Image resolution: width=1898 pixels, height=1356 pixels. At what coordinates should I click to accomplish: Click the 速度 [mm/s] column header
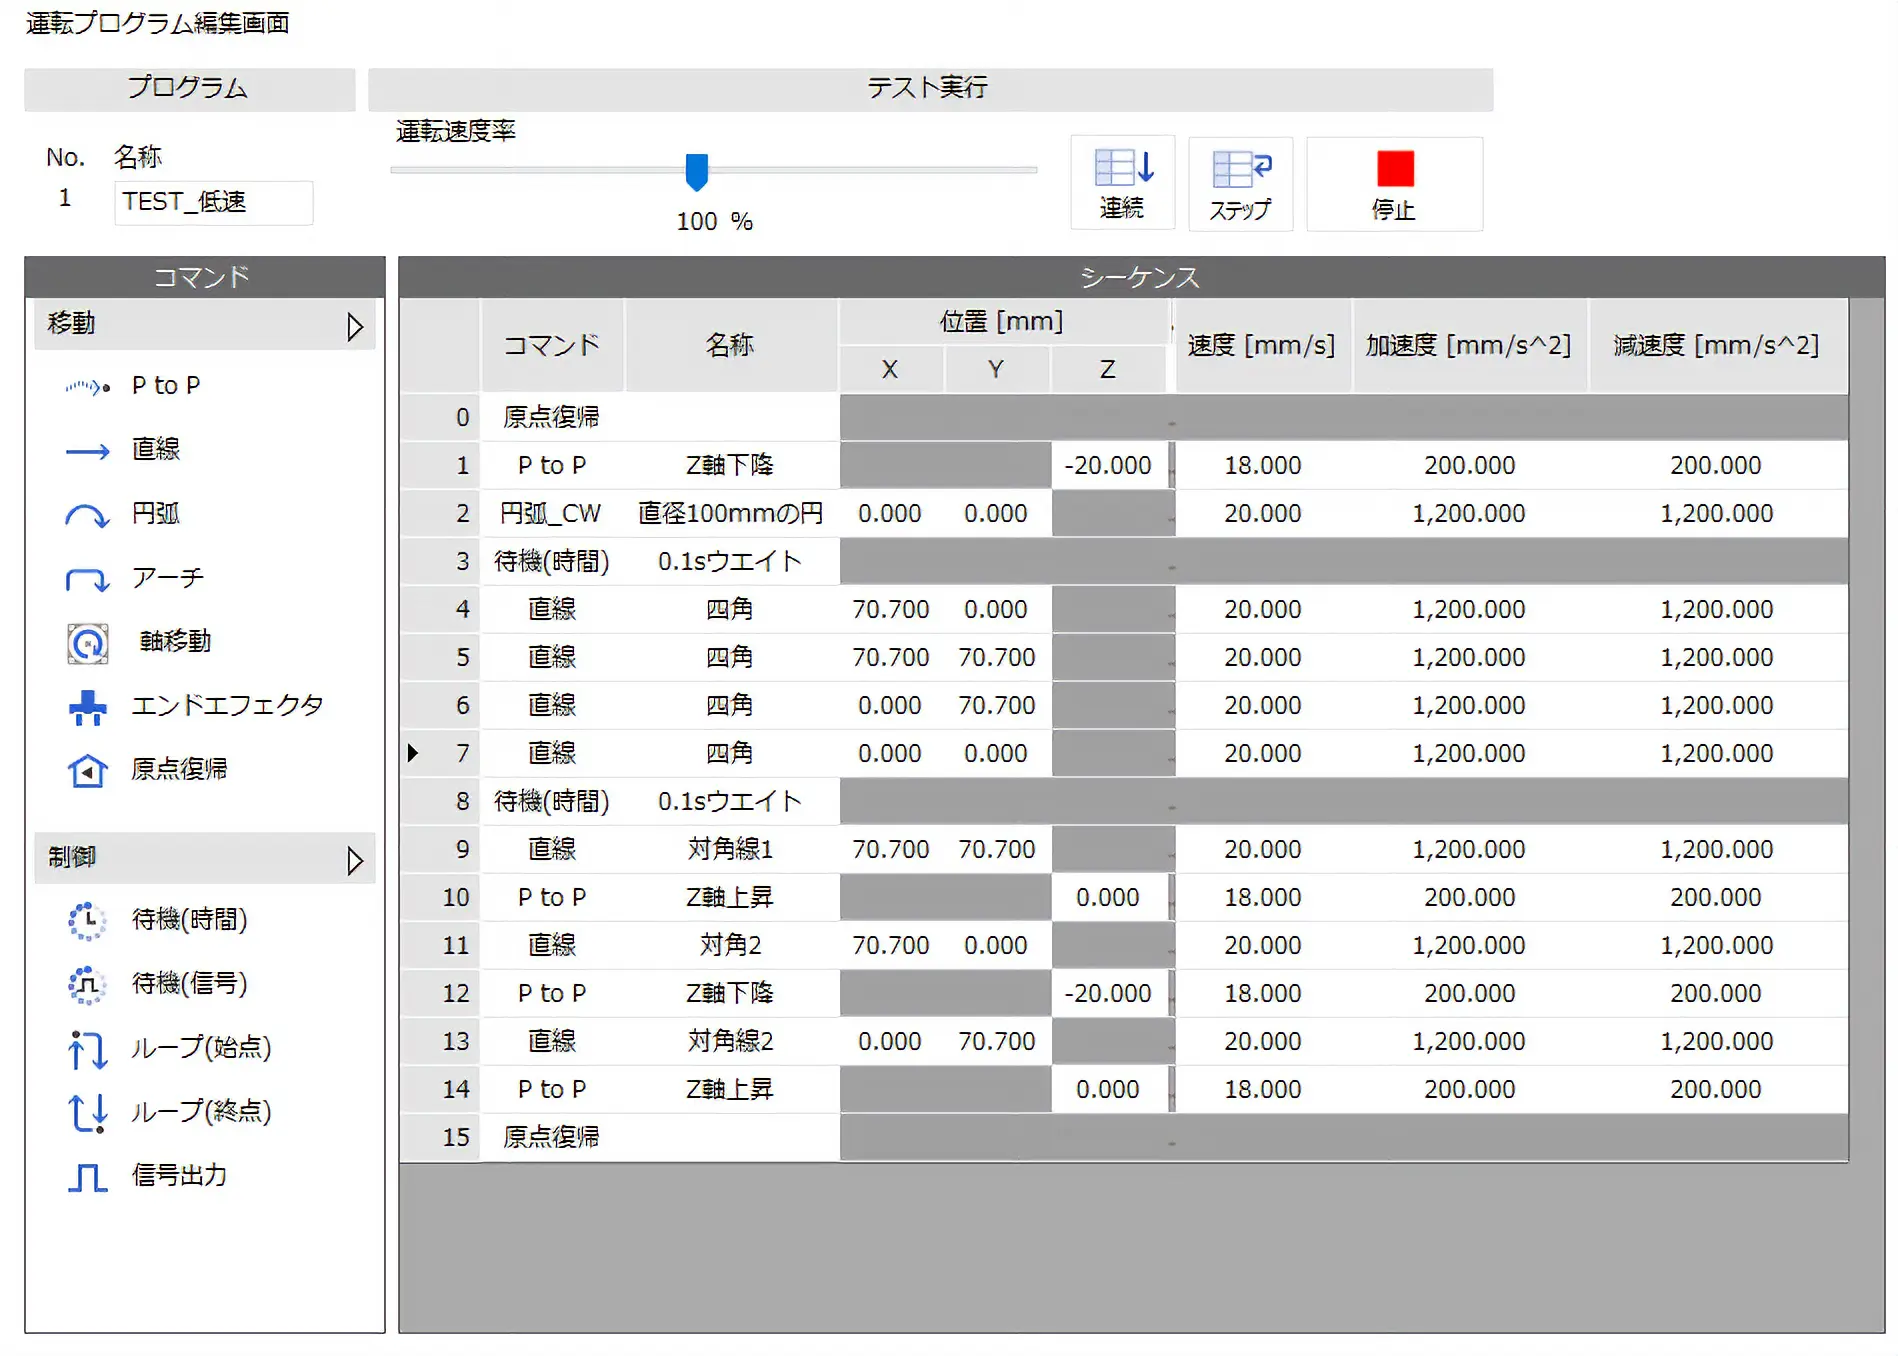[1262, 345]
